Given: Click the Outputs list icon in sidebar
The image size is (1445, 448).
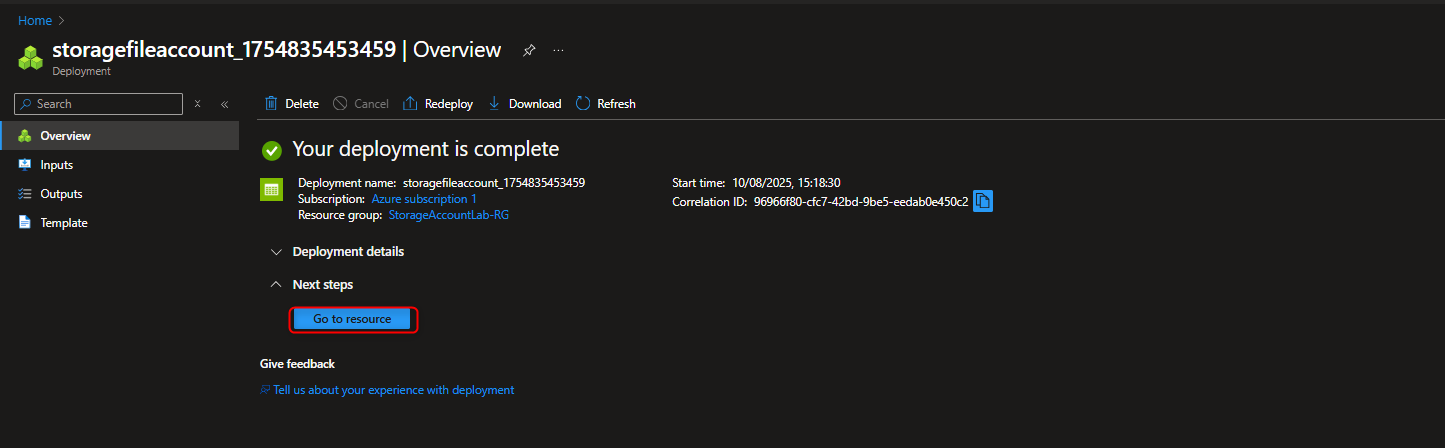Looking at the screenshot, I should click(25, 194).
